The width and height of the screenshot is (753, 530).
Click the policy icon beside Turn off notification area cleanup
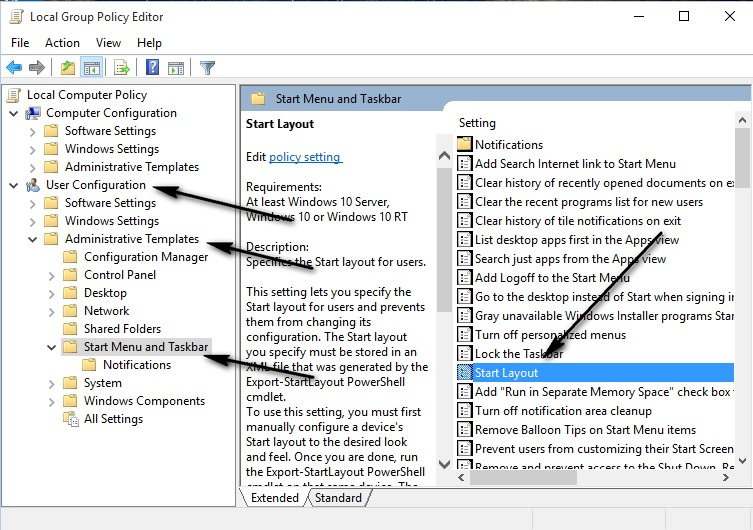pos(464,411)
